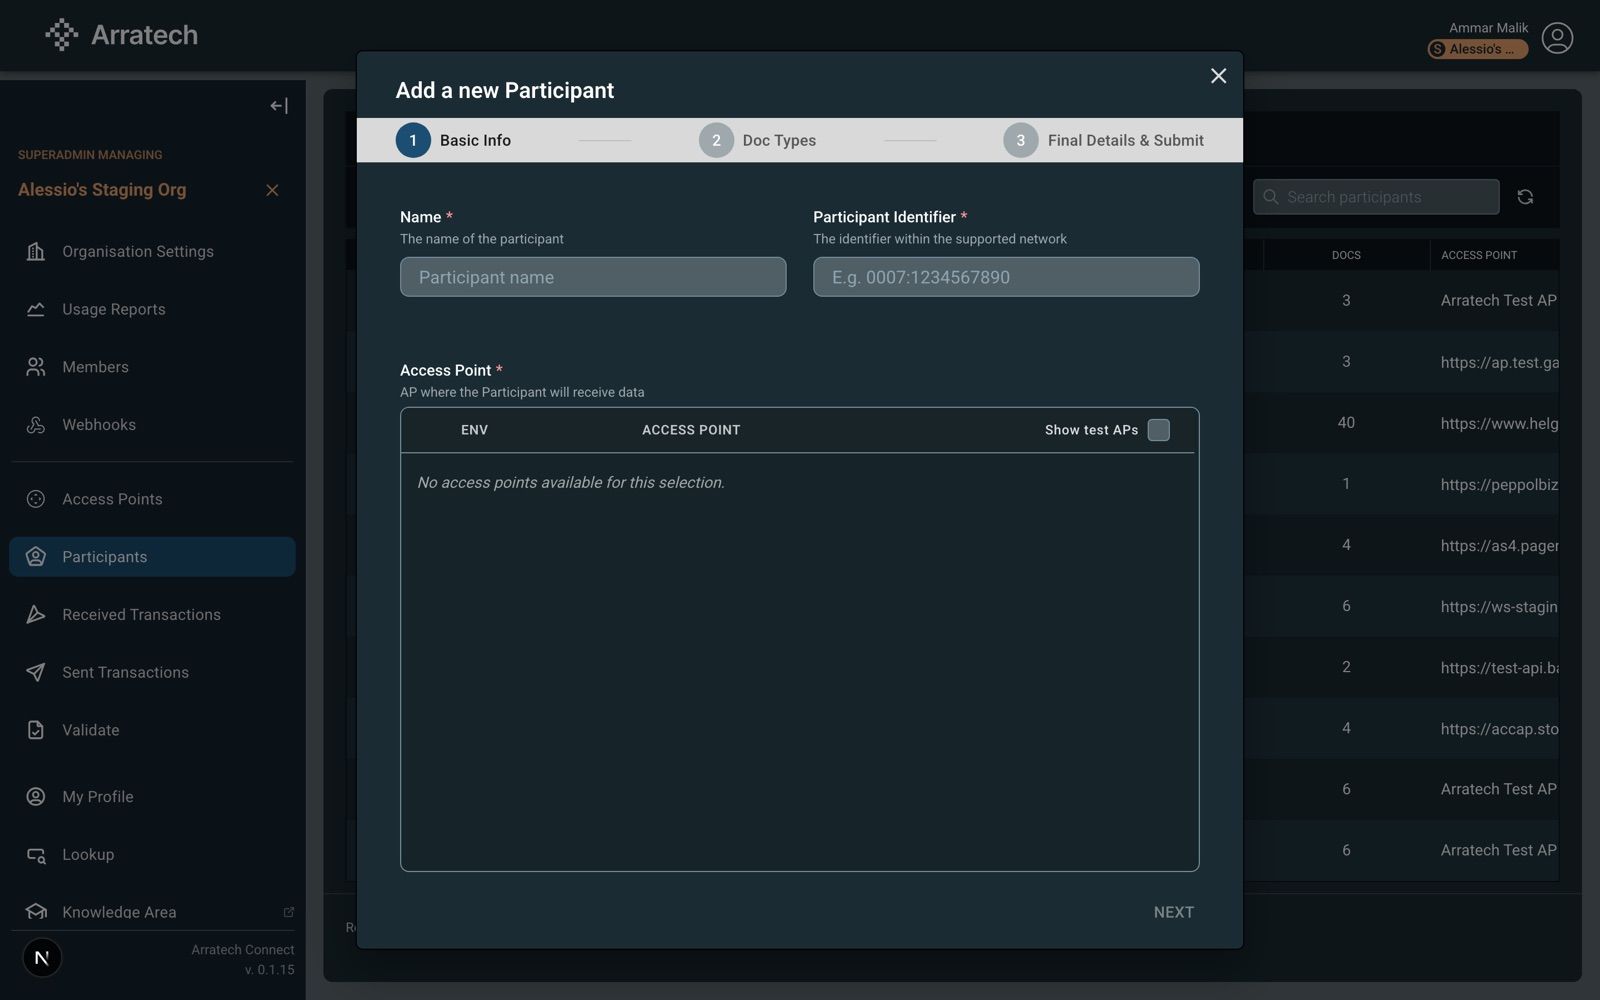Click the Knowledge Area external link icon
The image size is (1600, 1000).
[289, 912]
